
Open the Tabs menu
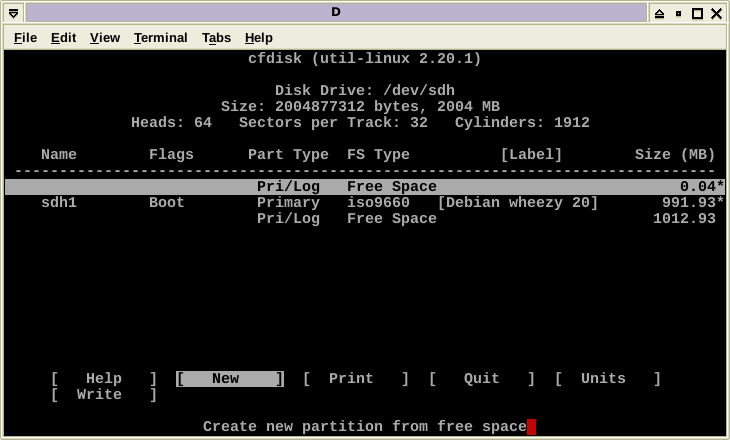(x=216, y=38)
